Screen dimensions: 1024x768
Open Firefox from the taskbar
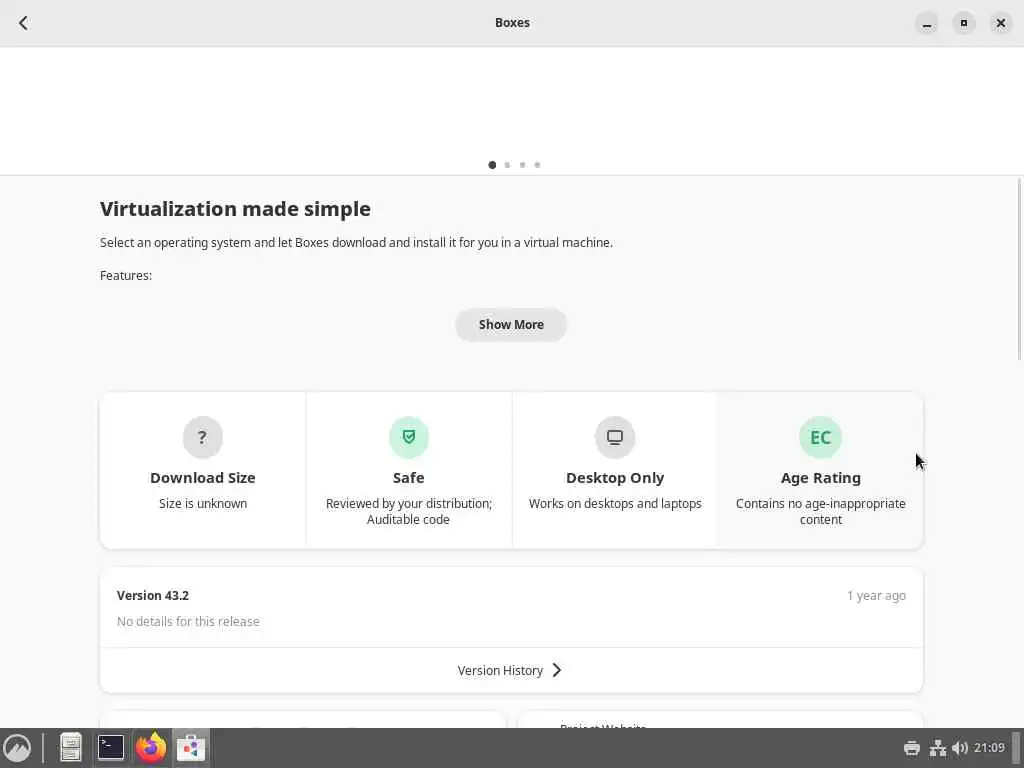tap(151, 748)
